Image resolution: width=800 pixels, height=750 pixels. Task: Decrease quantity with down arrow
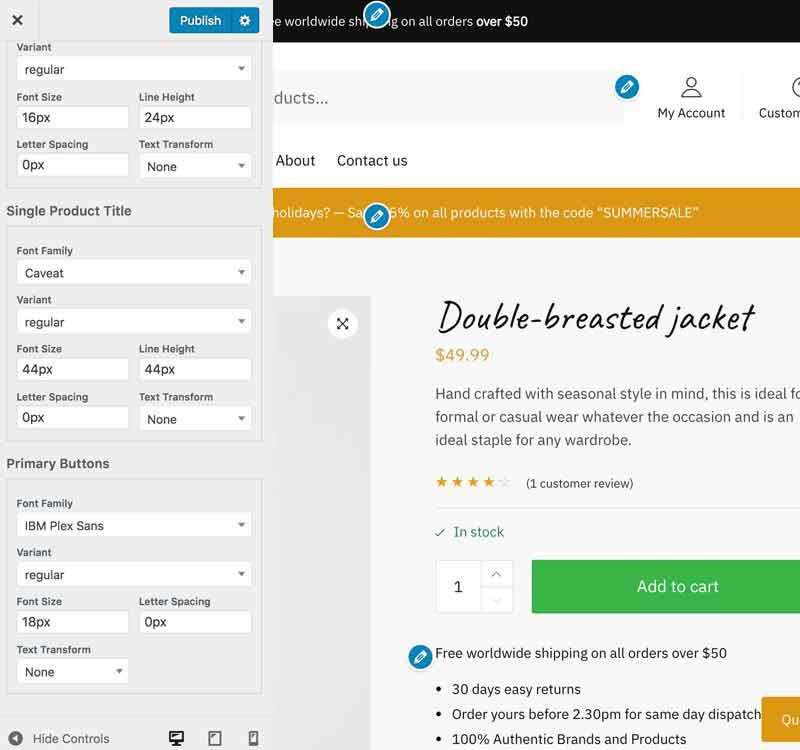click(x=496, y=599)
